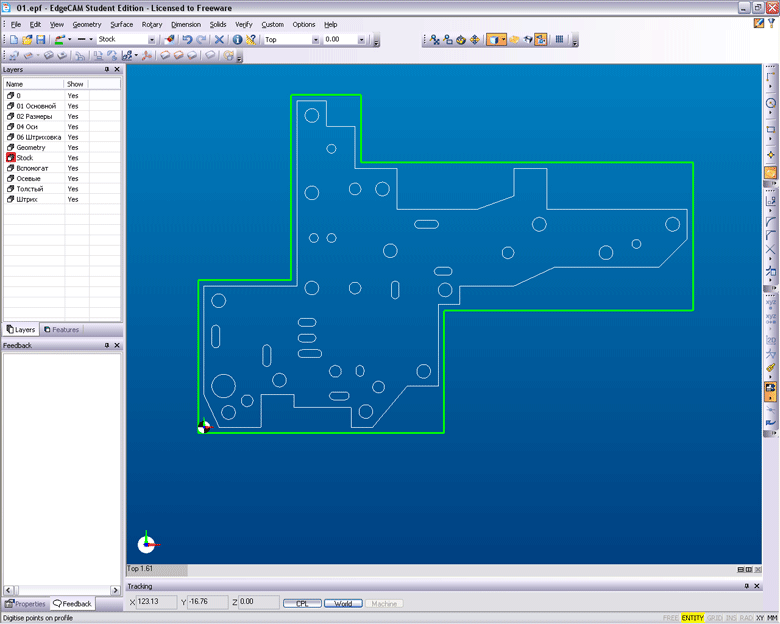
Task: Pin the Feedback panel
Action: point(106,345)
